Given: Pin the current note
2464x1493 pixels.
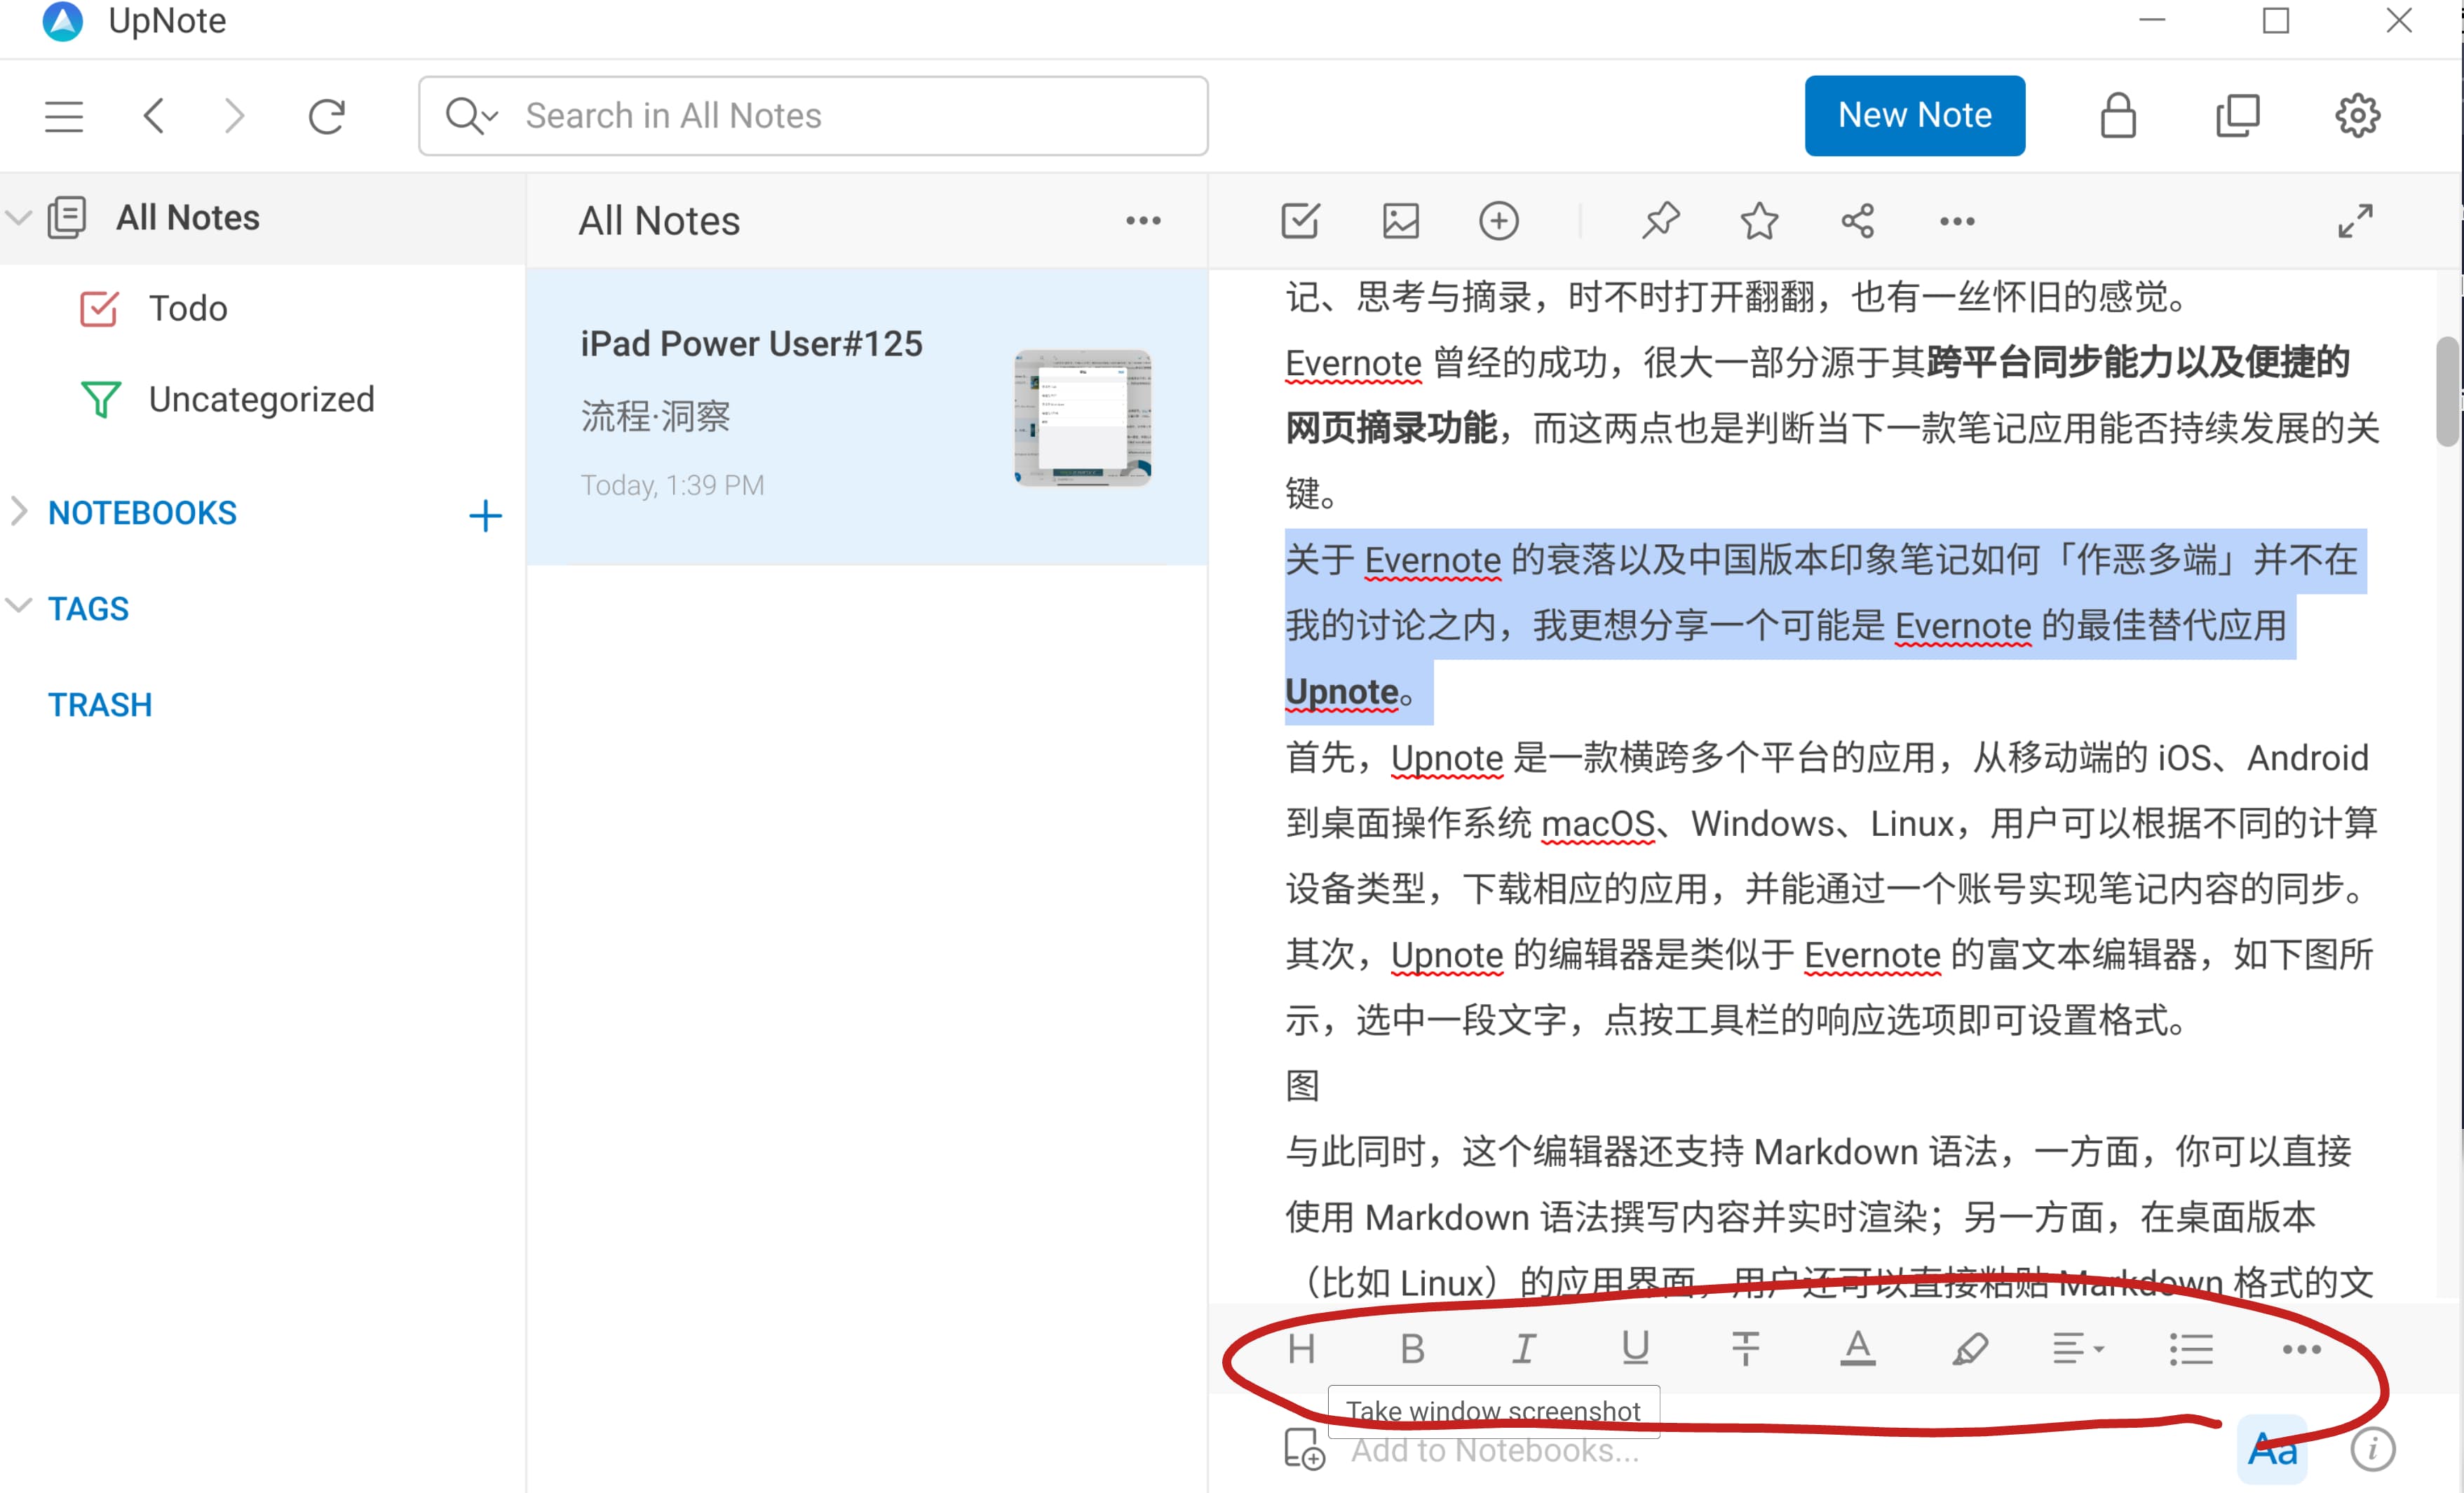Looking at the screenshot, I should tap(1660, 221).
